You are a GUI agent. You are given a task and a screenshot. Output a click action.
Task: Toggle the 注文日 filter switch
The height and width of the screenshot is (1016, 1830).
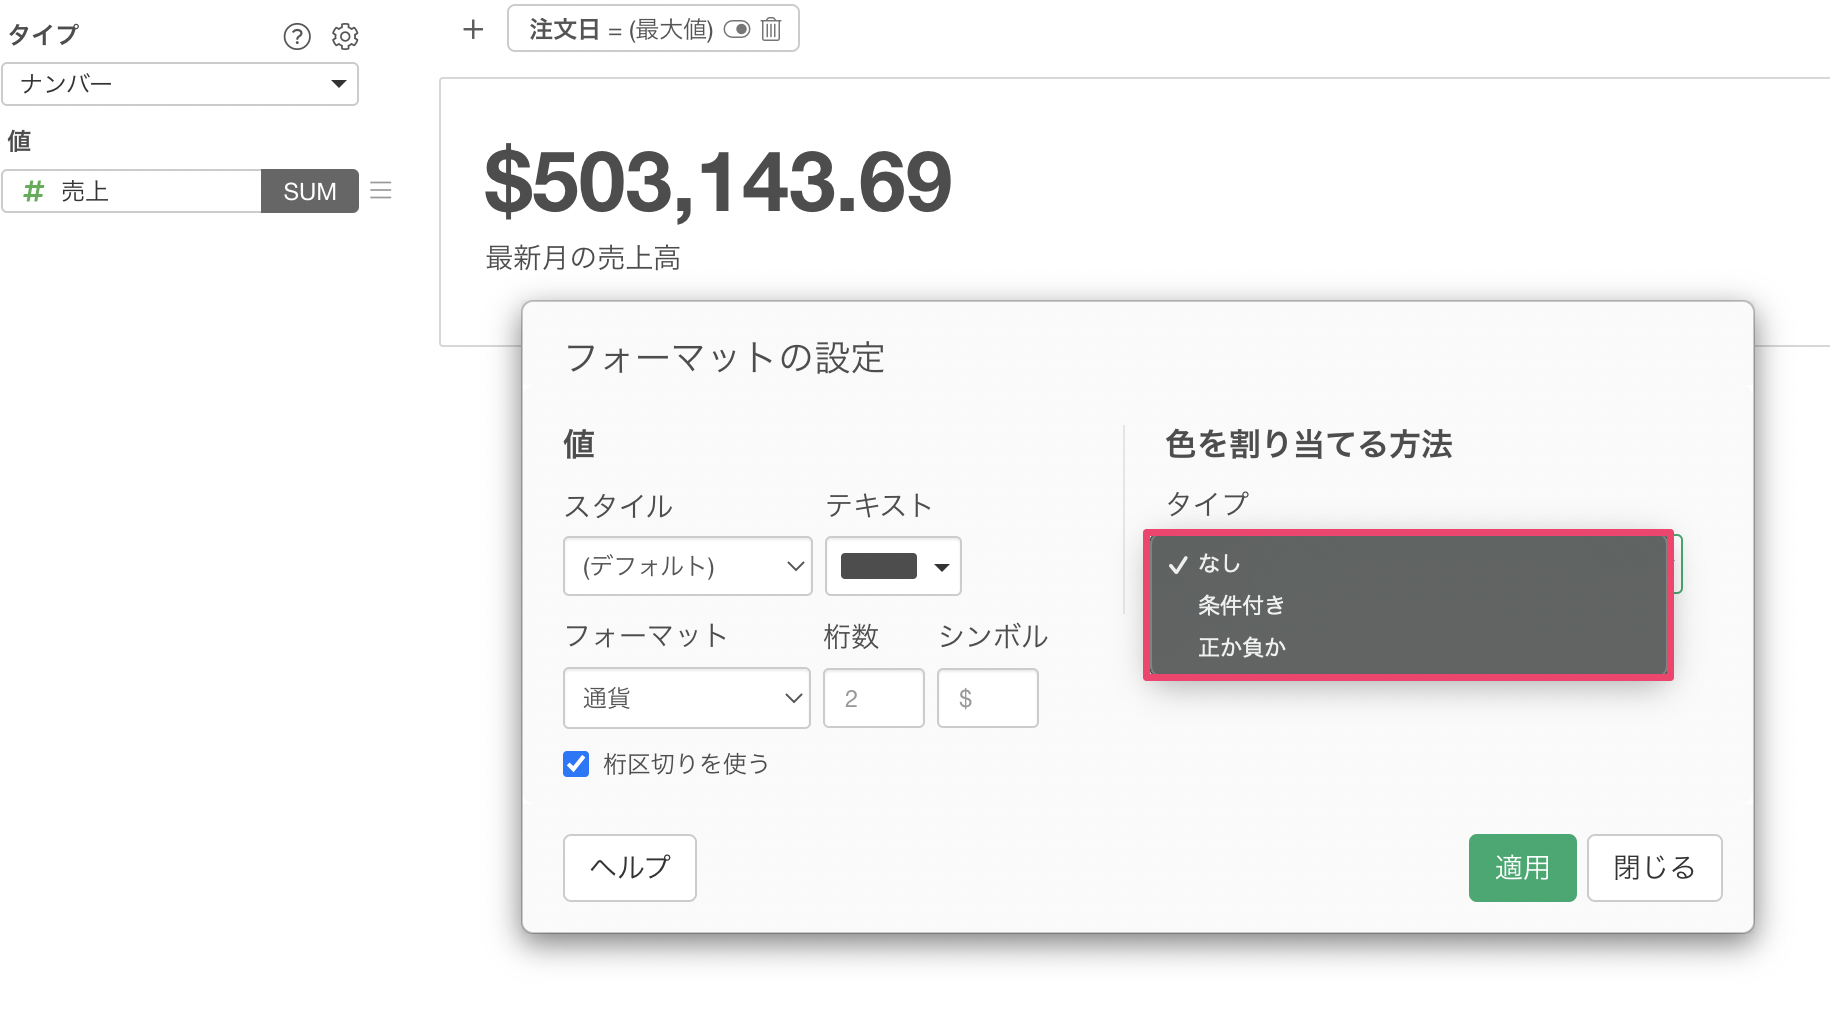pos(737,29)
